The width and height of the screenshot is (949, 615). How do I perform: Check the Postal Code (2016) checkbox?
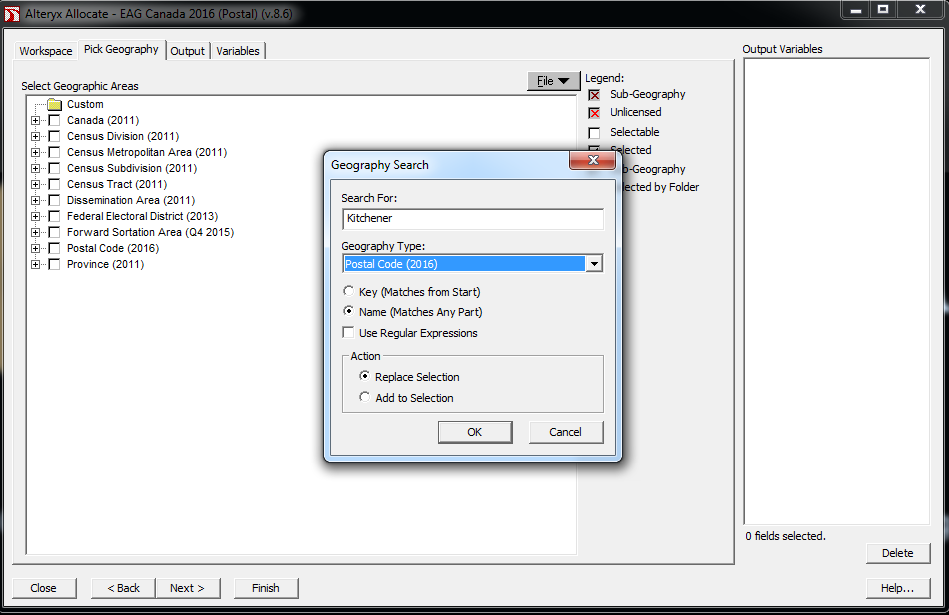(54, 248)
